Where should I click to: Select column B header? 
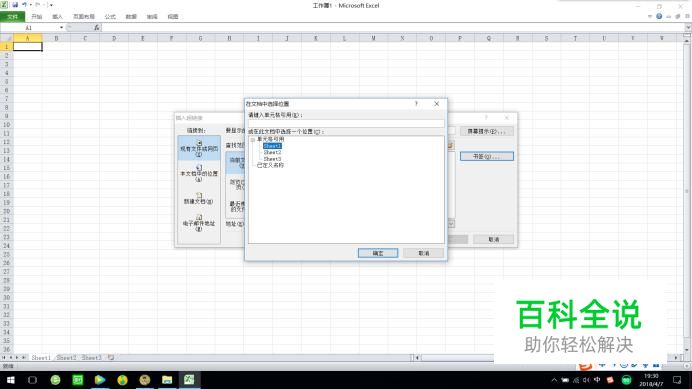(x=56, y=38)
